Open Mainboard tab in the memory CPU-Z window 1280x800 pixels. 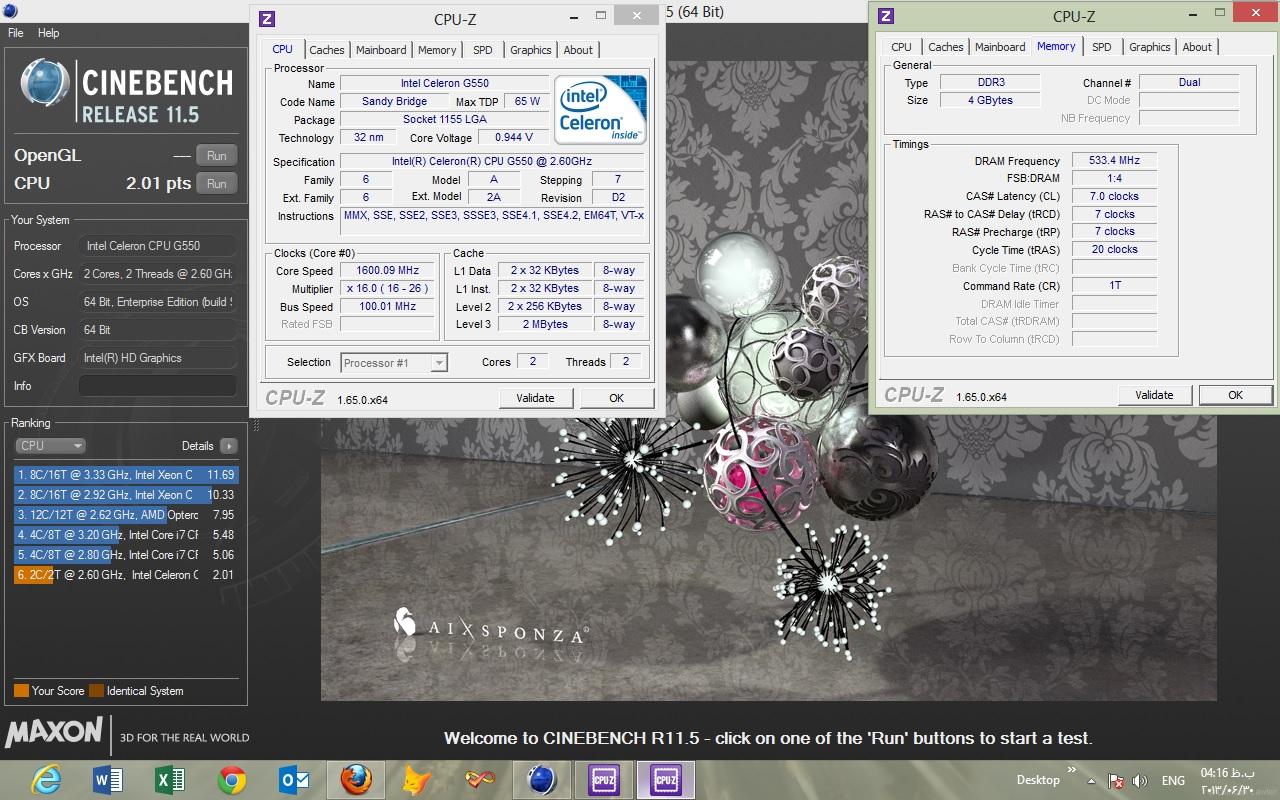tap(1000, 47)
